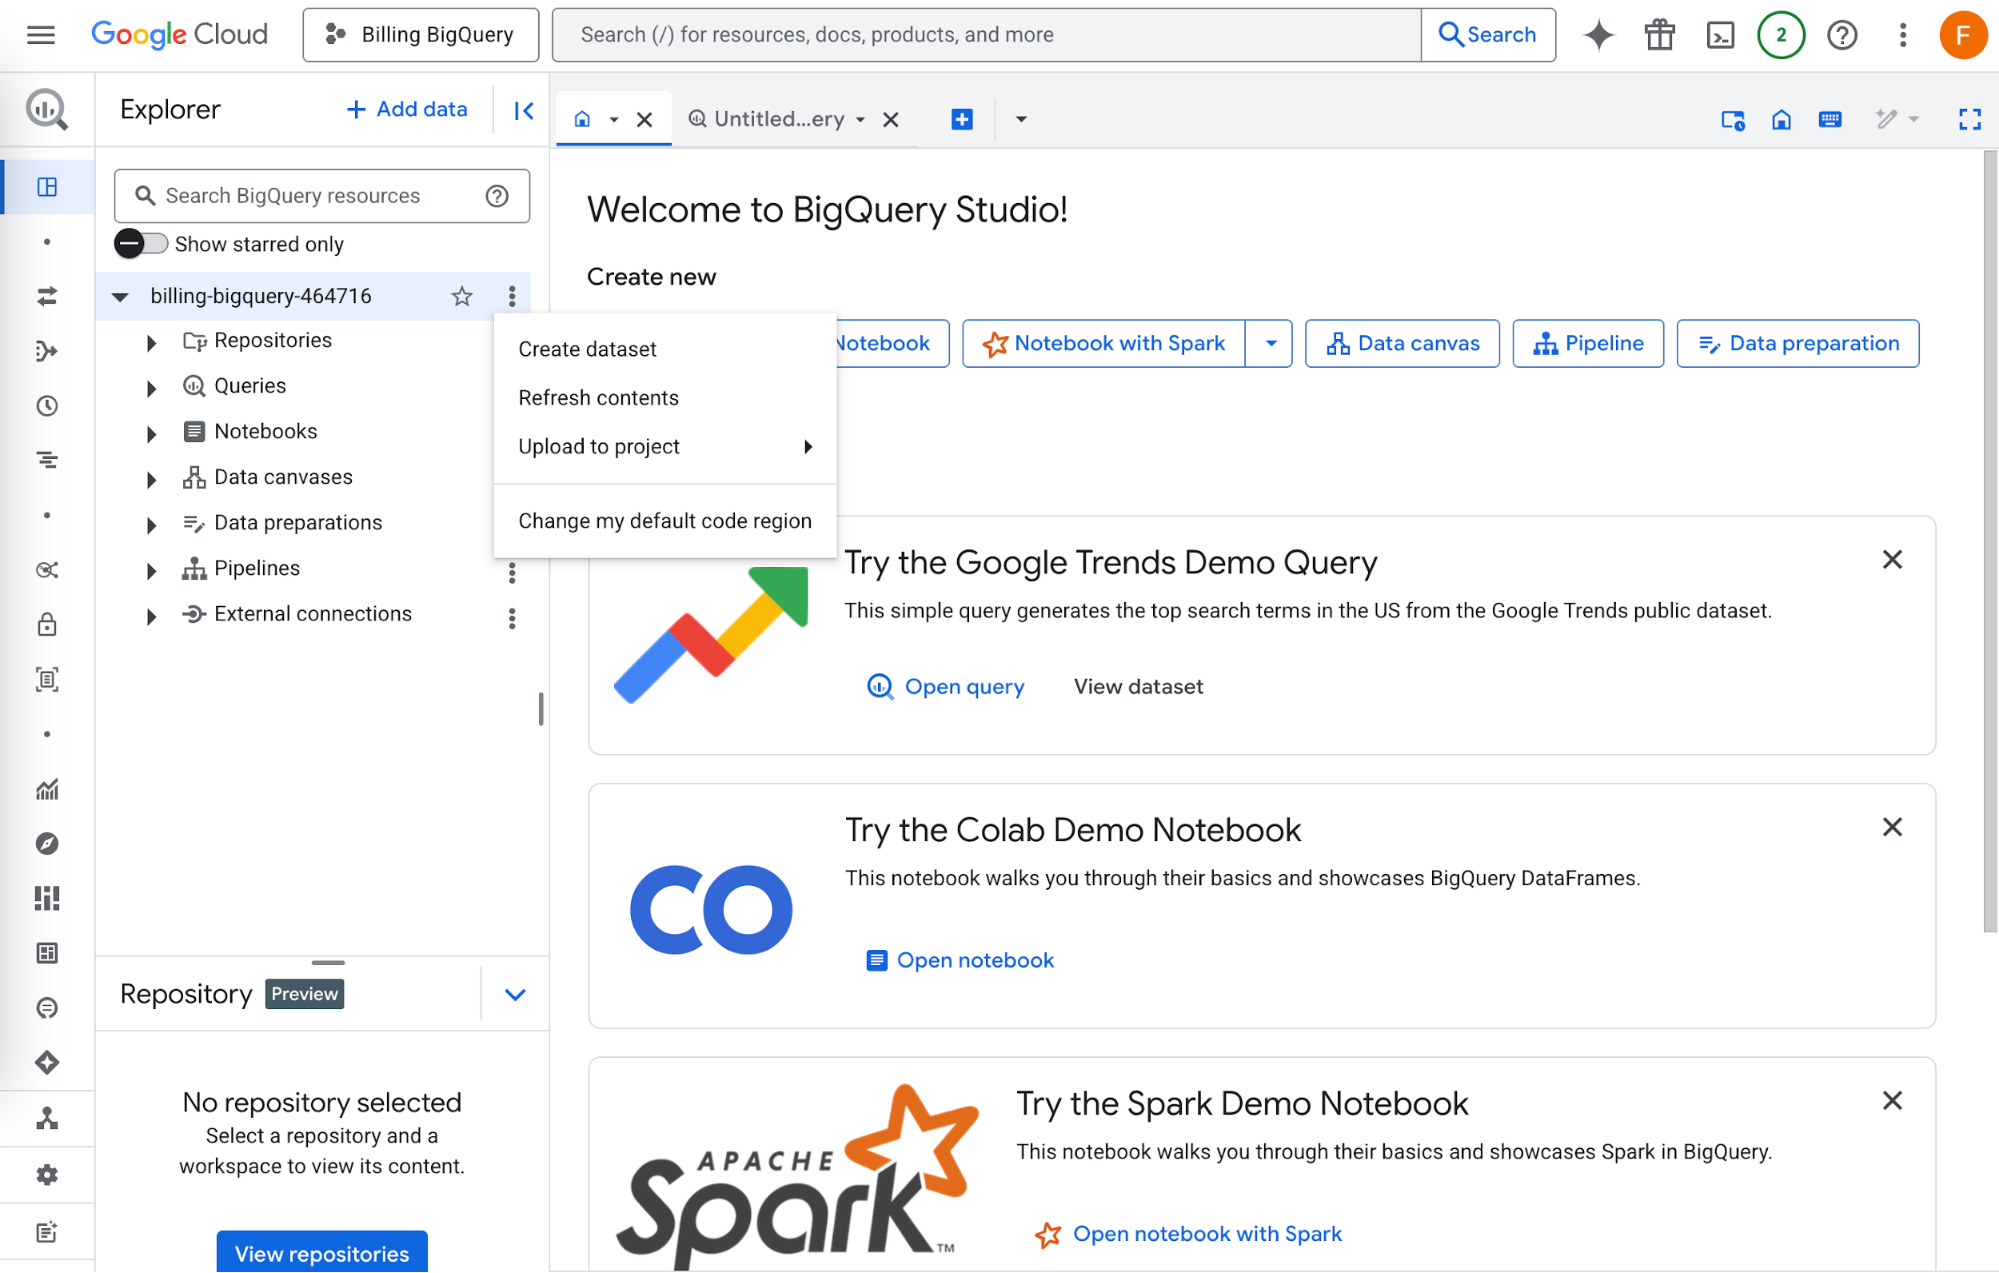This screenshot has width=1999, height=1273.
Task: Click the help icon in search BigQuery resources
Action: pyautogui.click(x=497, y=196)
